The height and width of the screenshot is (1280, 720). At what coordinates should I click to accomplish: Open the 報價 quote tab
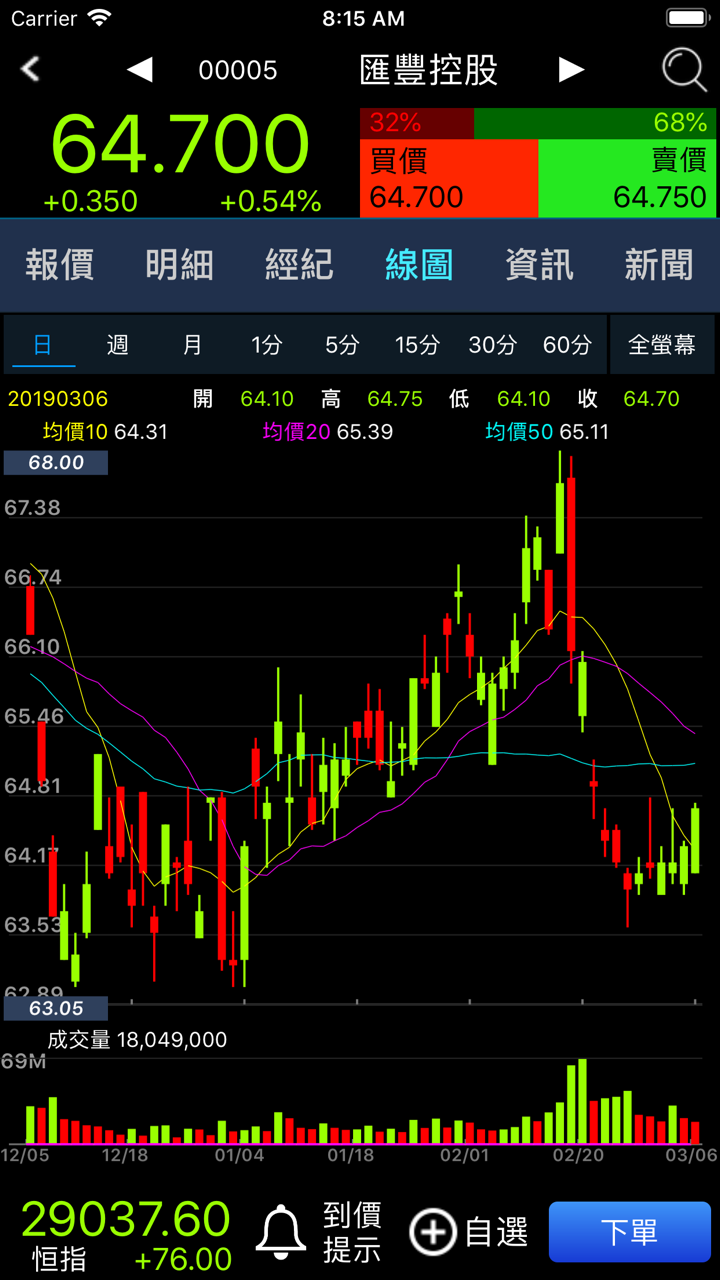pyautogui.click(x=60, y=265)
